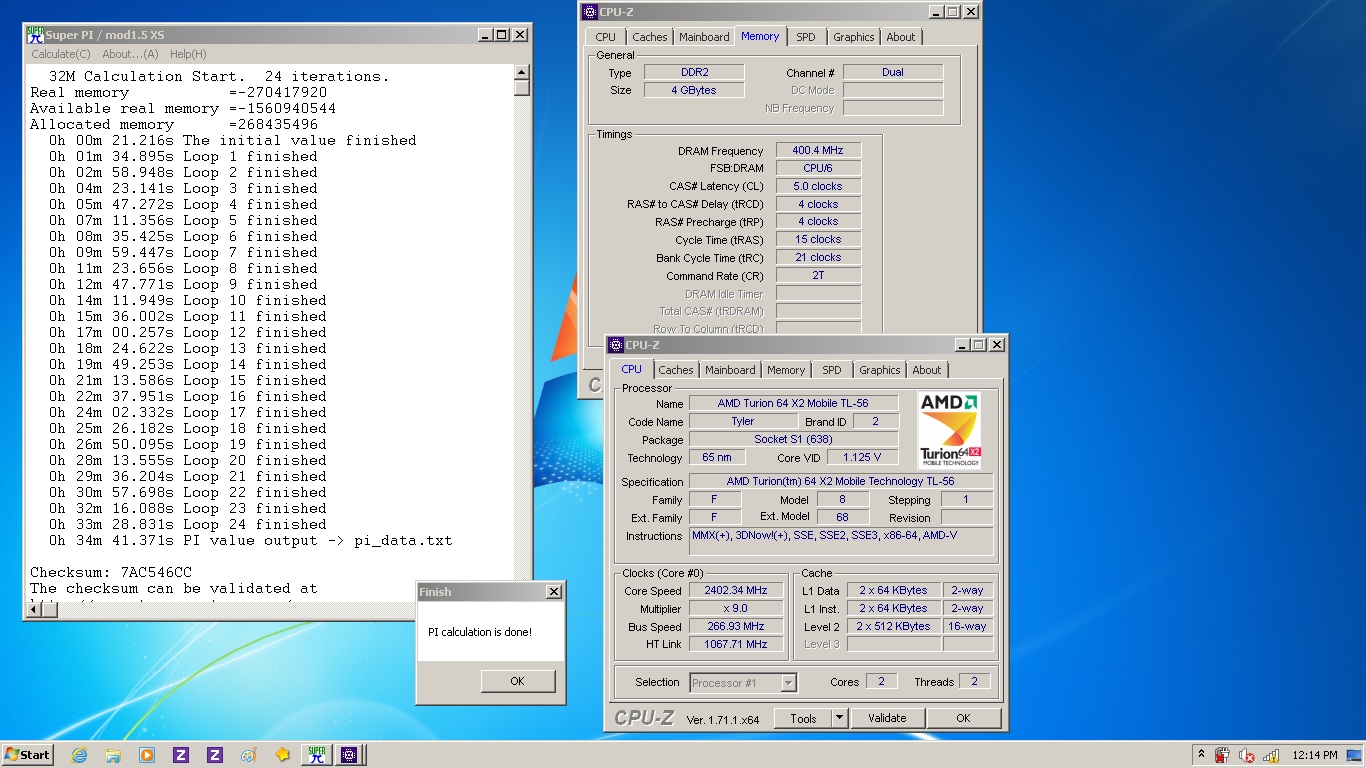Screen dimensions: 1366x768
Task: Click the Core VID value 1.125 V
Action: 863,458
